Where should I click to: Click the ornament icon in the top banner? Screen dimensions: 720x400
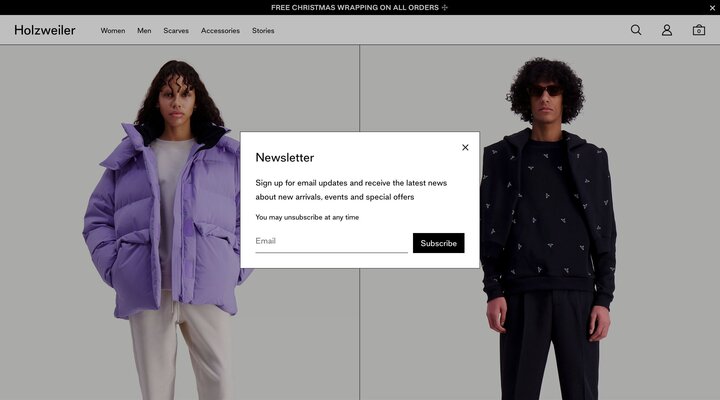click(445, 7)
